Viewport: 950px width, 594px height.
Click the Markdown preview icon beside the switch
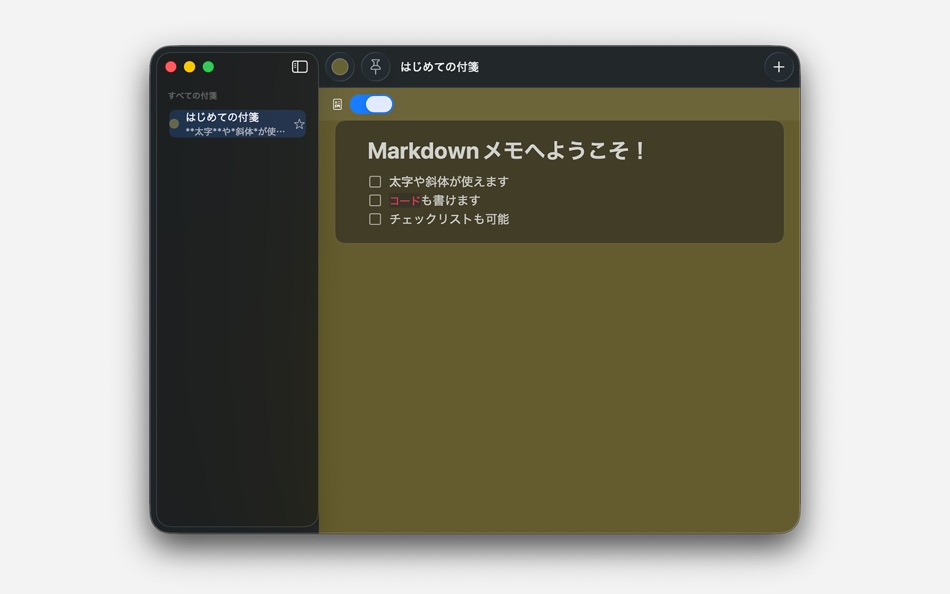(x=337, y=104)
